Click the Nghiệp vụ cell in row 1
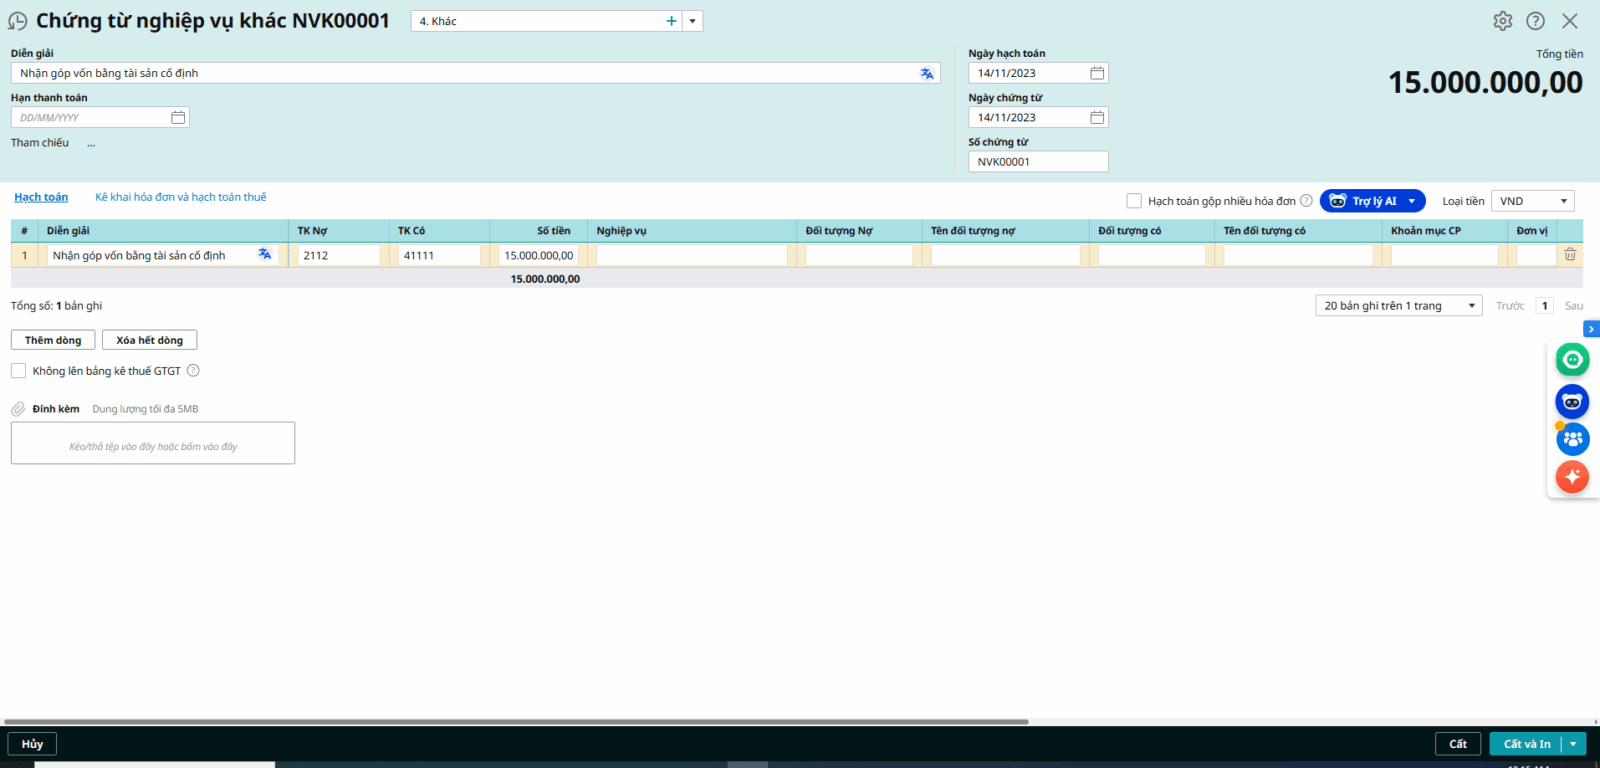 coord(692,256)
